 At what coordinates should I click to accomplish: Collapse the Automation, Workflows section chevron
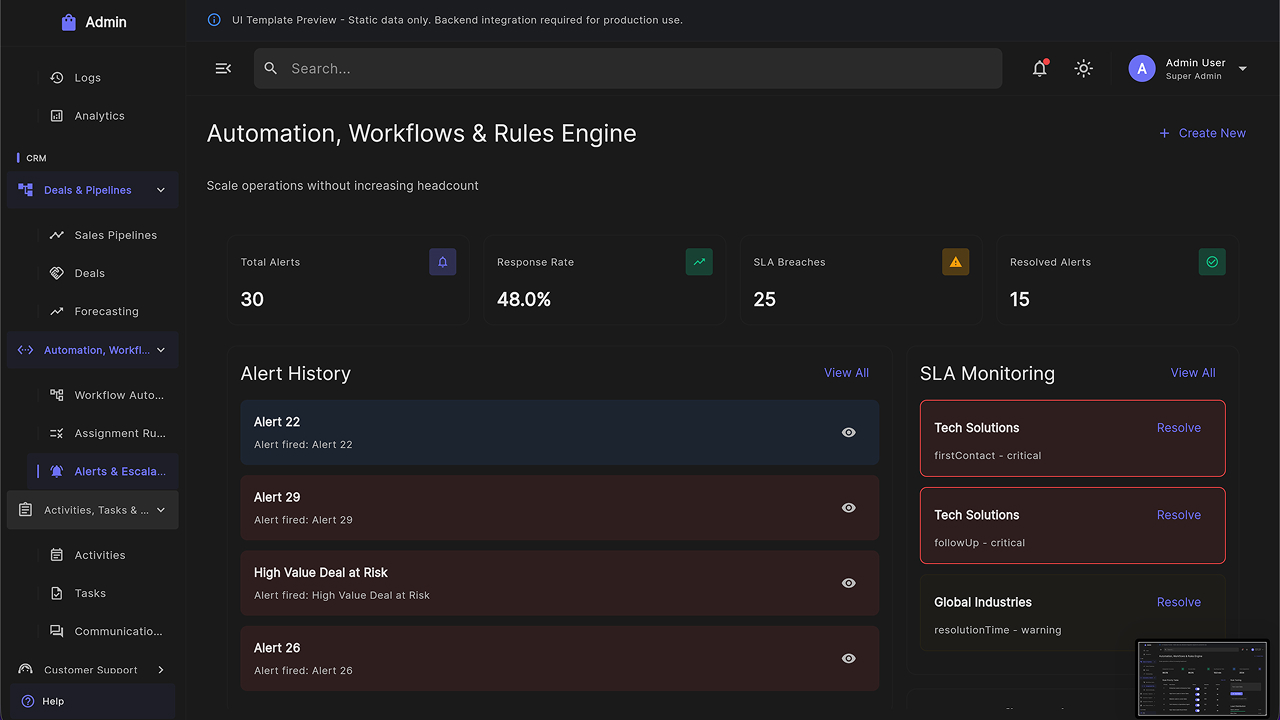tap(161, 350)
